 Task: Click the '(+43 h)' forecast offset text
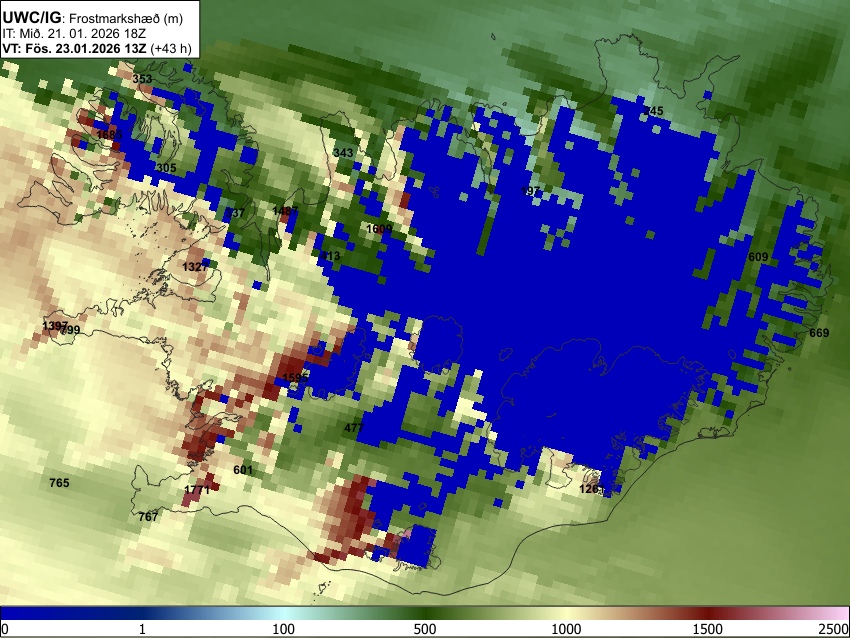(171, 48)
